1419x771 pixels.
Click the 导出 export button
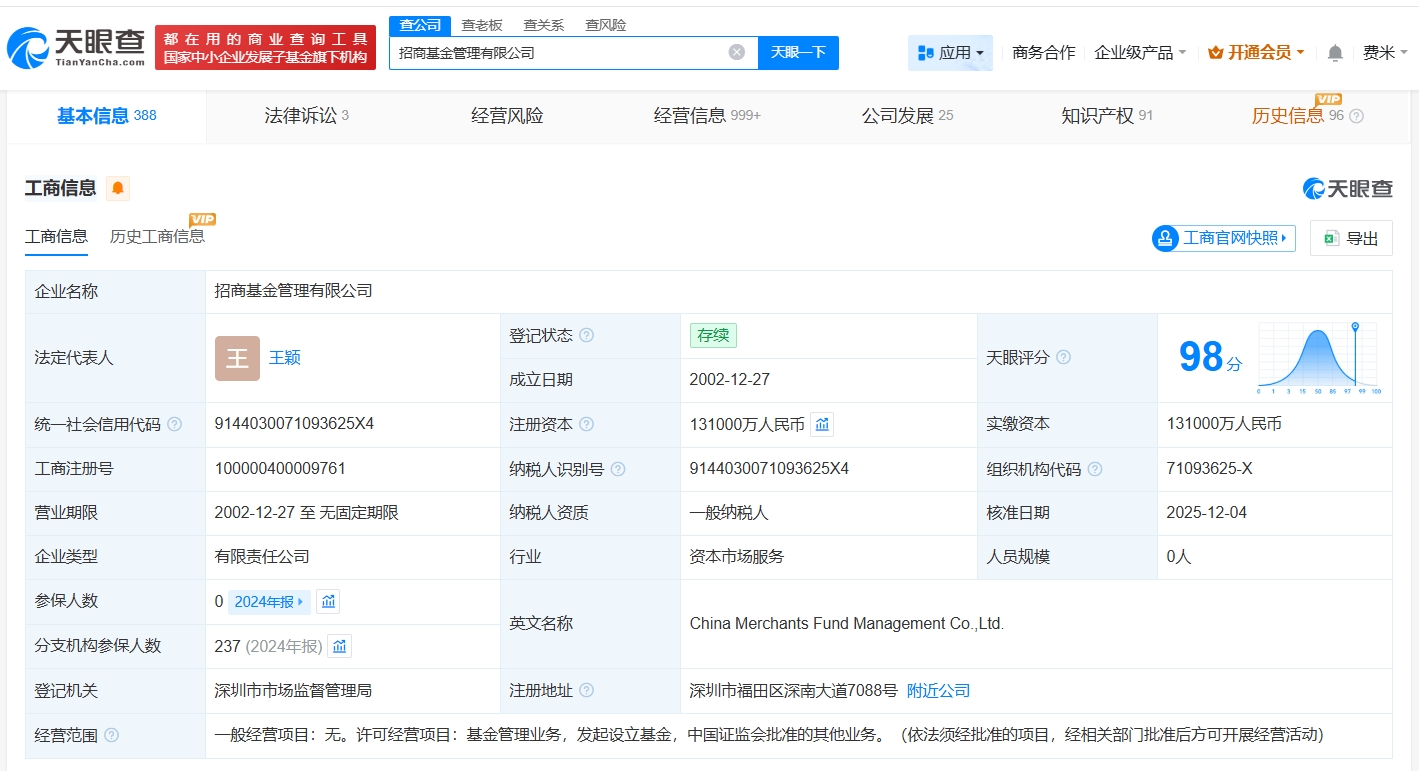click(1351, 238)
